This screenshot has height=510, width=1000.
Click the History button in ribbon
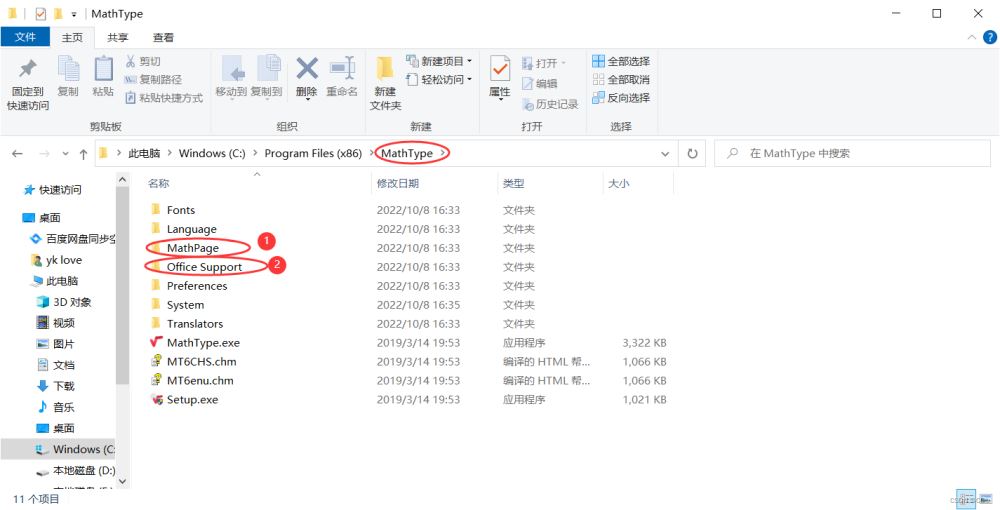point(550,104)
